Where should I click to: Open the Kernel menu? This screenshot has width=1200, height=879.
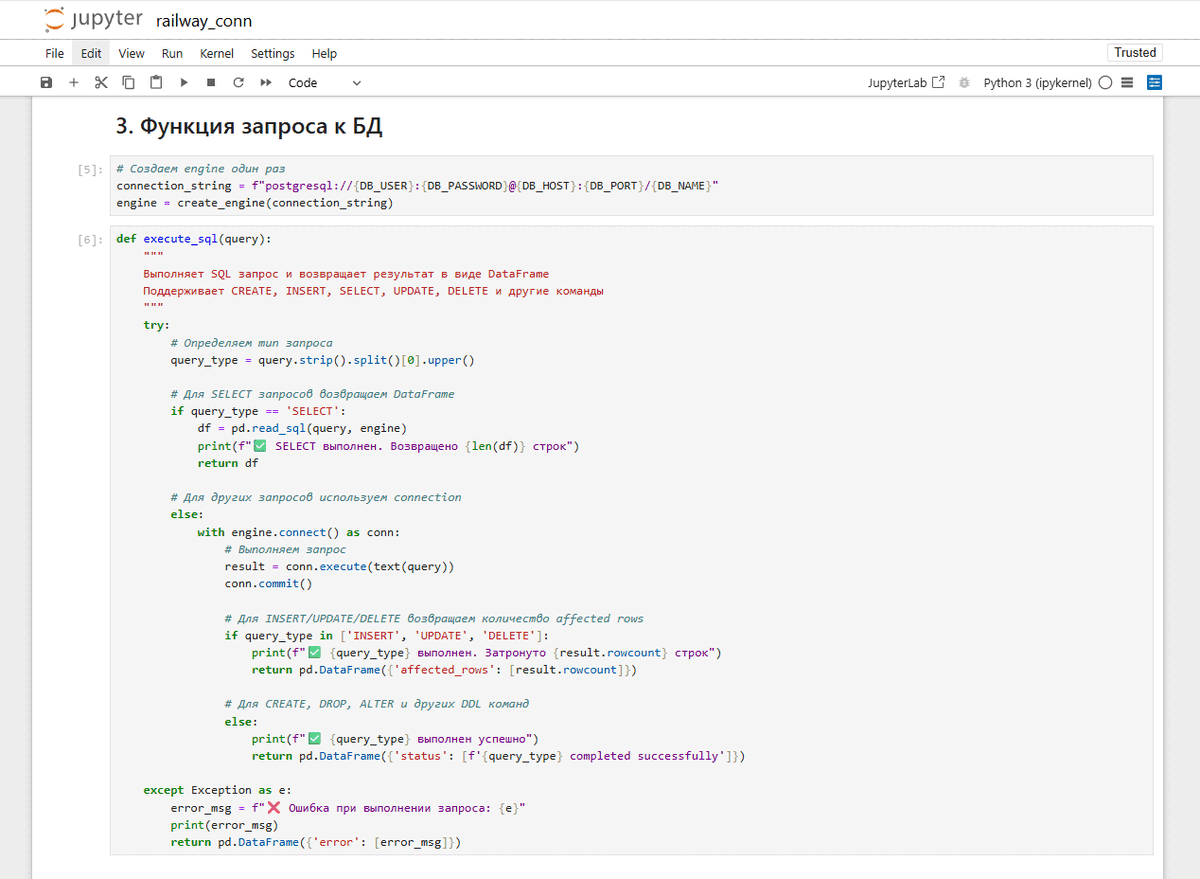217,54
